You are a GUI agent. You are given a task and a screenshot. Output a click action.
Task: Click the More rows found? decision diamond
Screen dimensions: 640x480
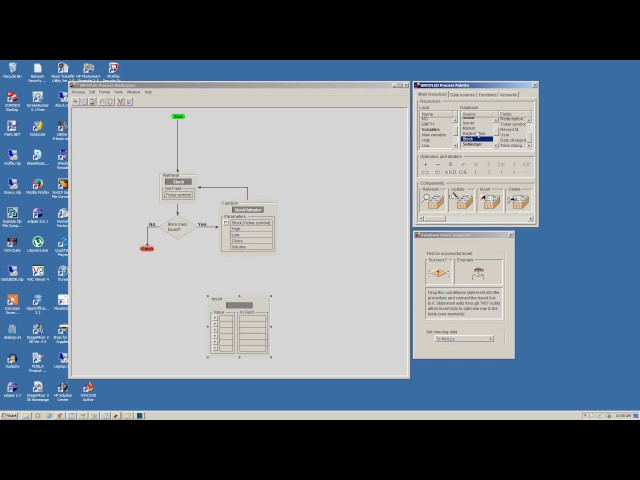point(178,227)
